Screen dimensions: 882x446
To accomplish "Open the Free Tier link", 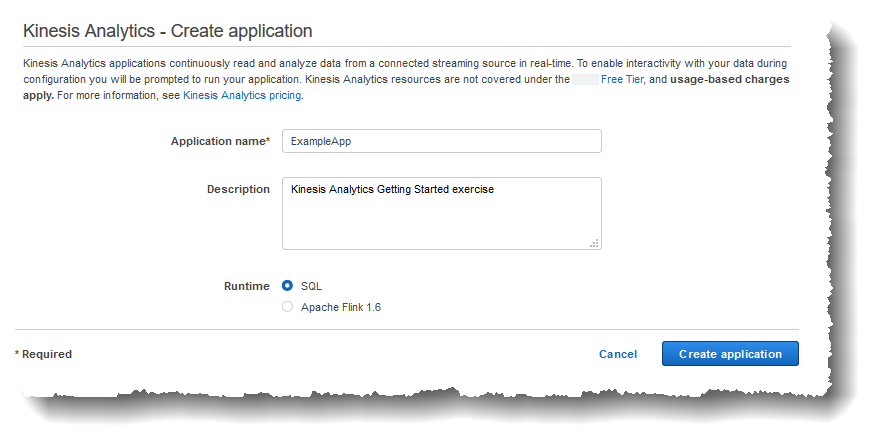I will tap(622, 79).
